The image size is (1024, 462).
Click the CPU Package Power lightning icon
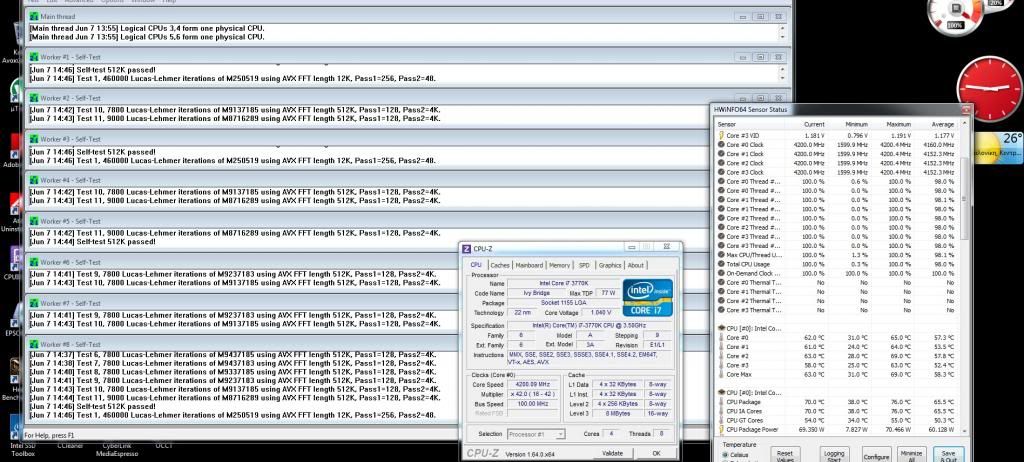pos(721,430)
